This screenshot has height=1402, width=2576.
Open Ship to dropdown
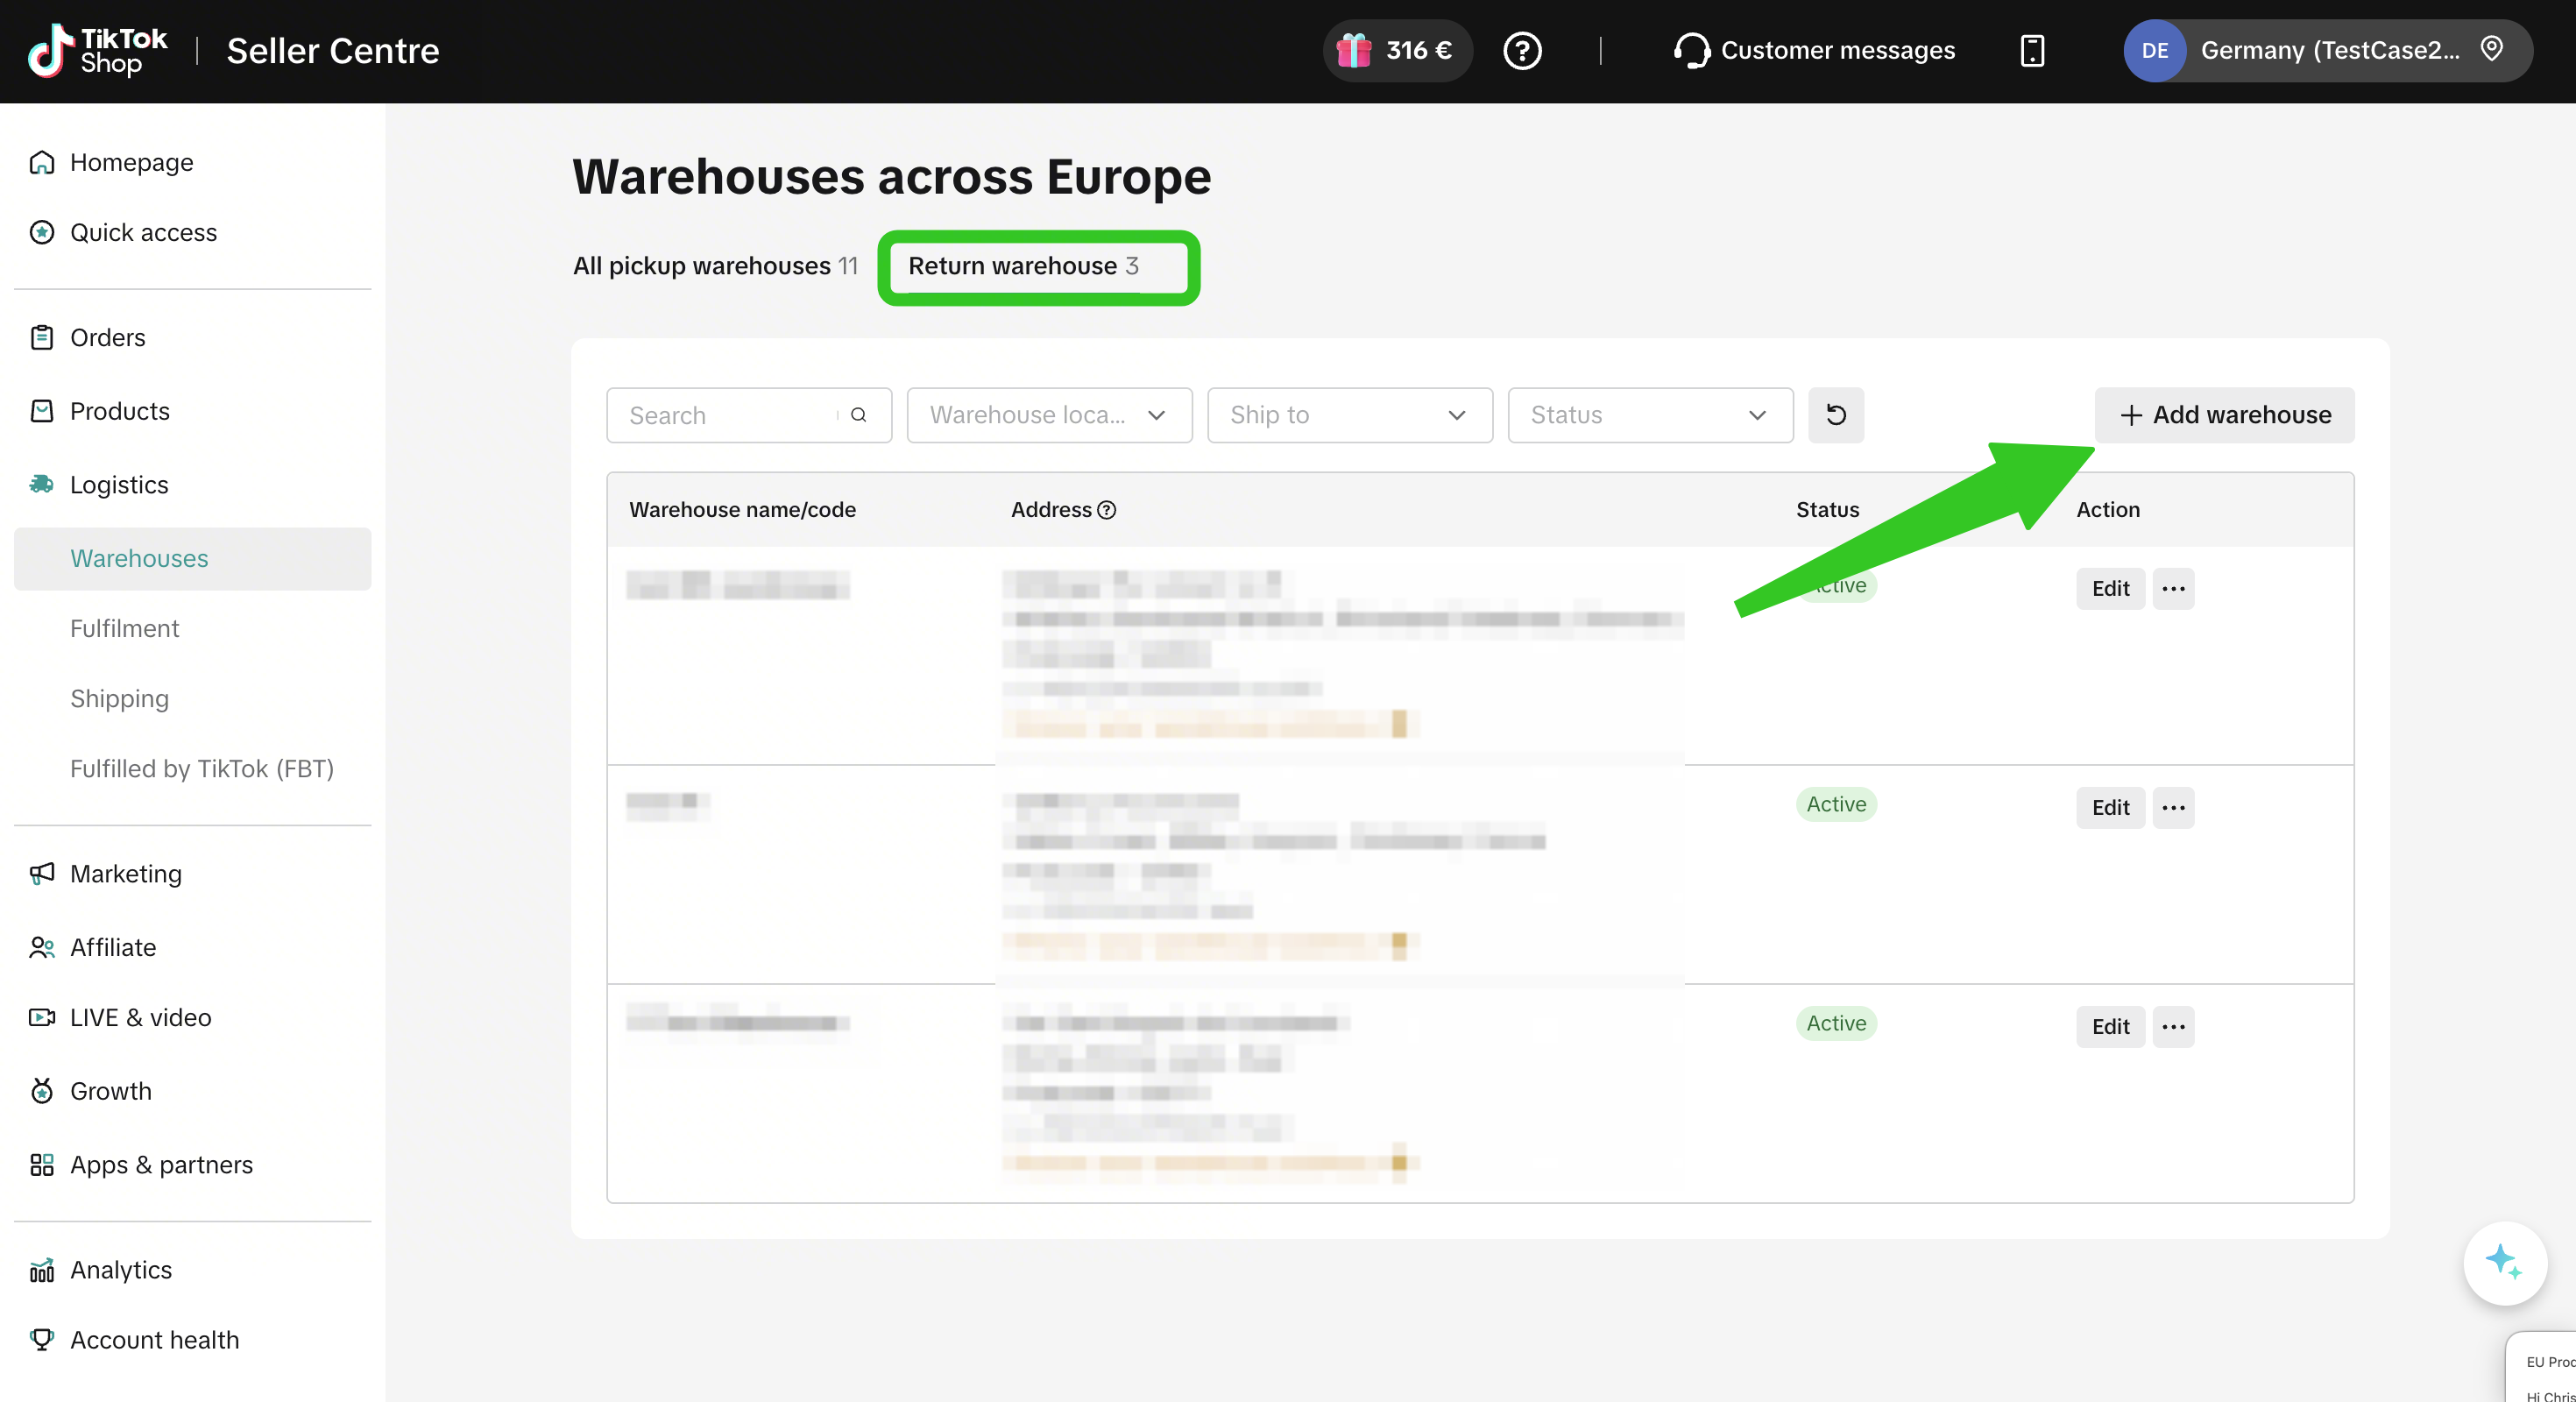click(1349, 415)
